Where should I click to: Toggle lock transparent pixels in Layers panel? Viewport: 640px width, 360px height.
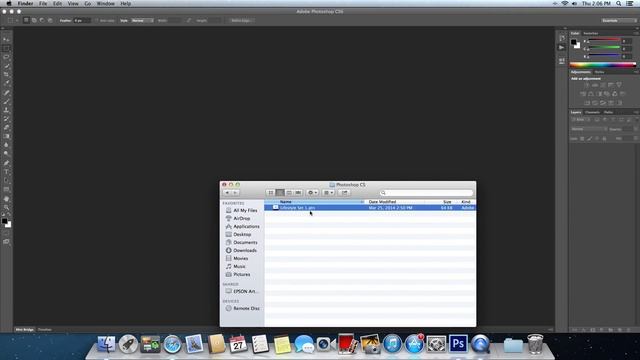(582, 139)
